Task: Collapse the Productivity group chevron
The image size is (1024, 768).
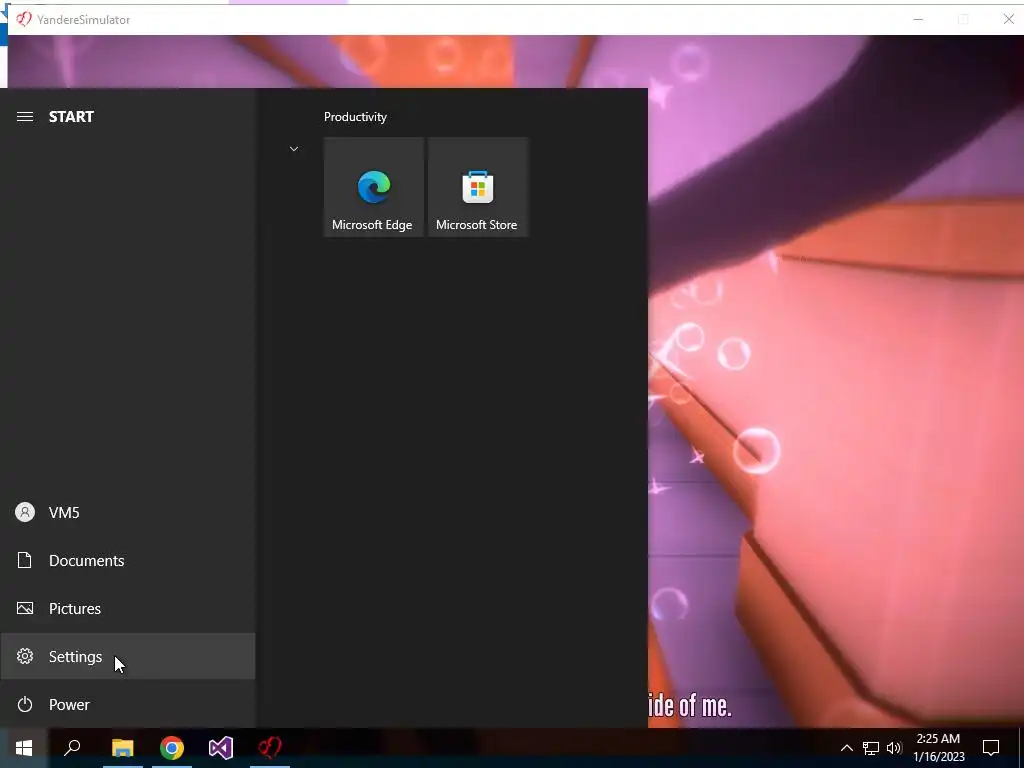Action: point(294,149)
